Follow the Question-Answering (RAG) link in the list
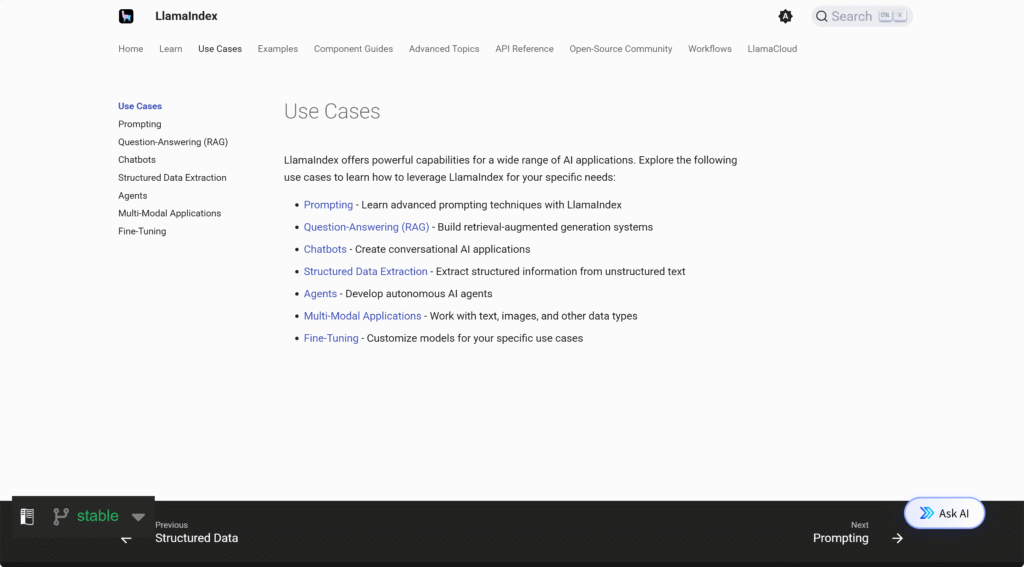Screen dimensions: 1024x567 point(366,227)
